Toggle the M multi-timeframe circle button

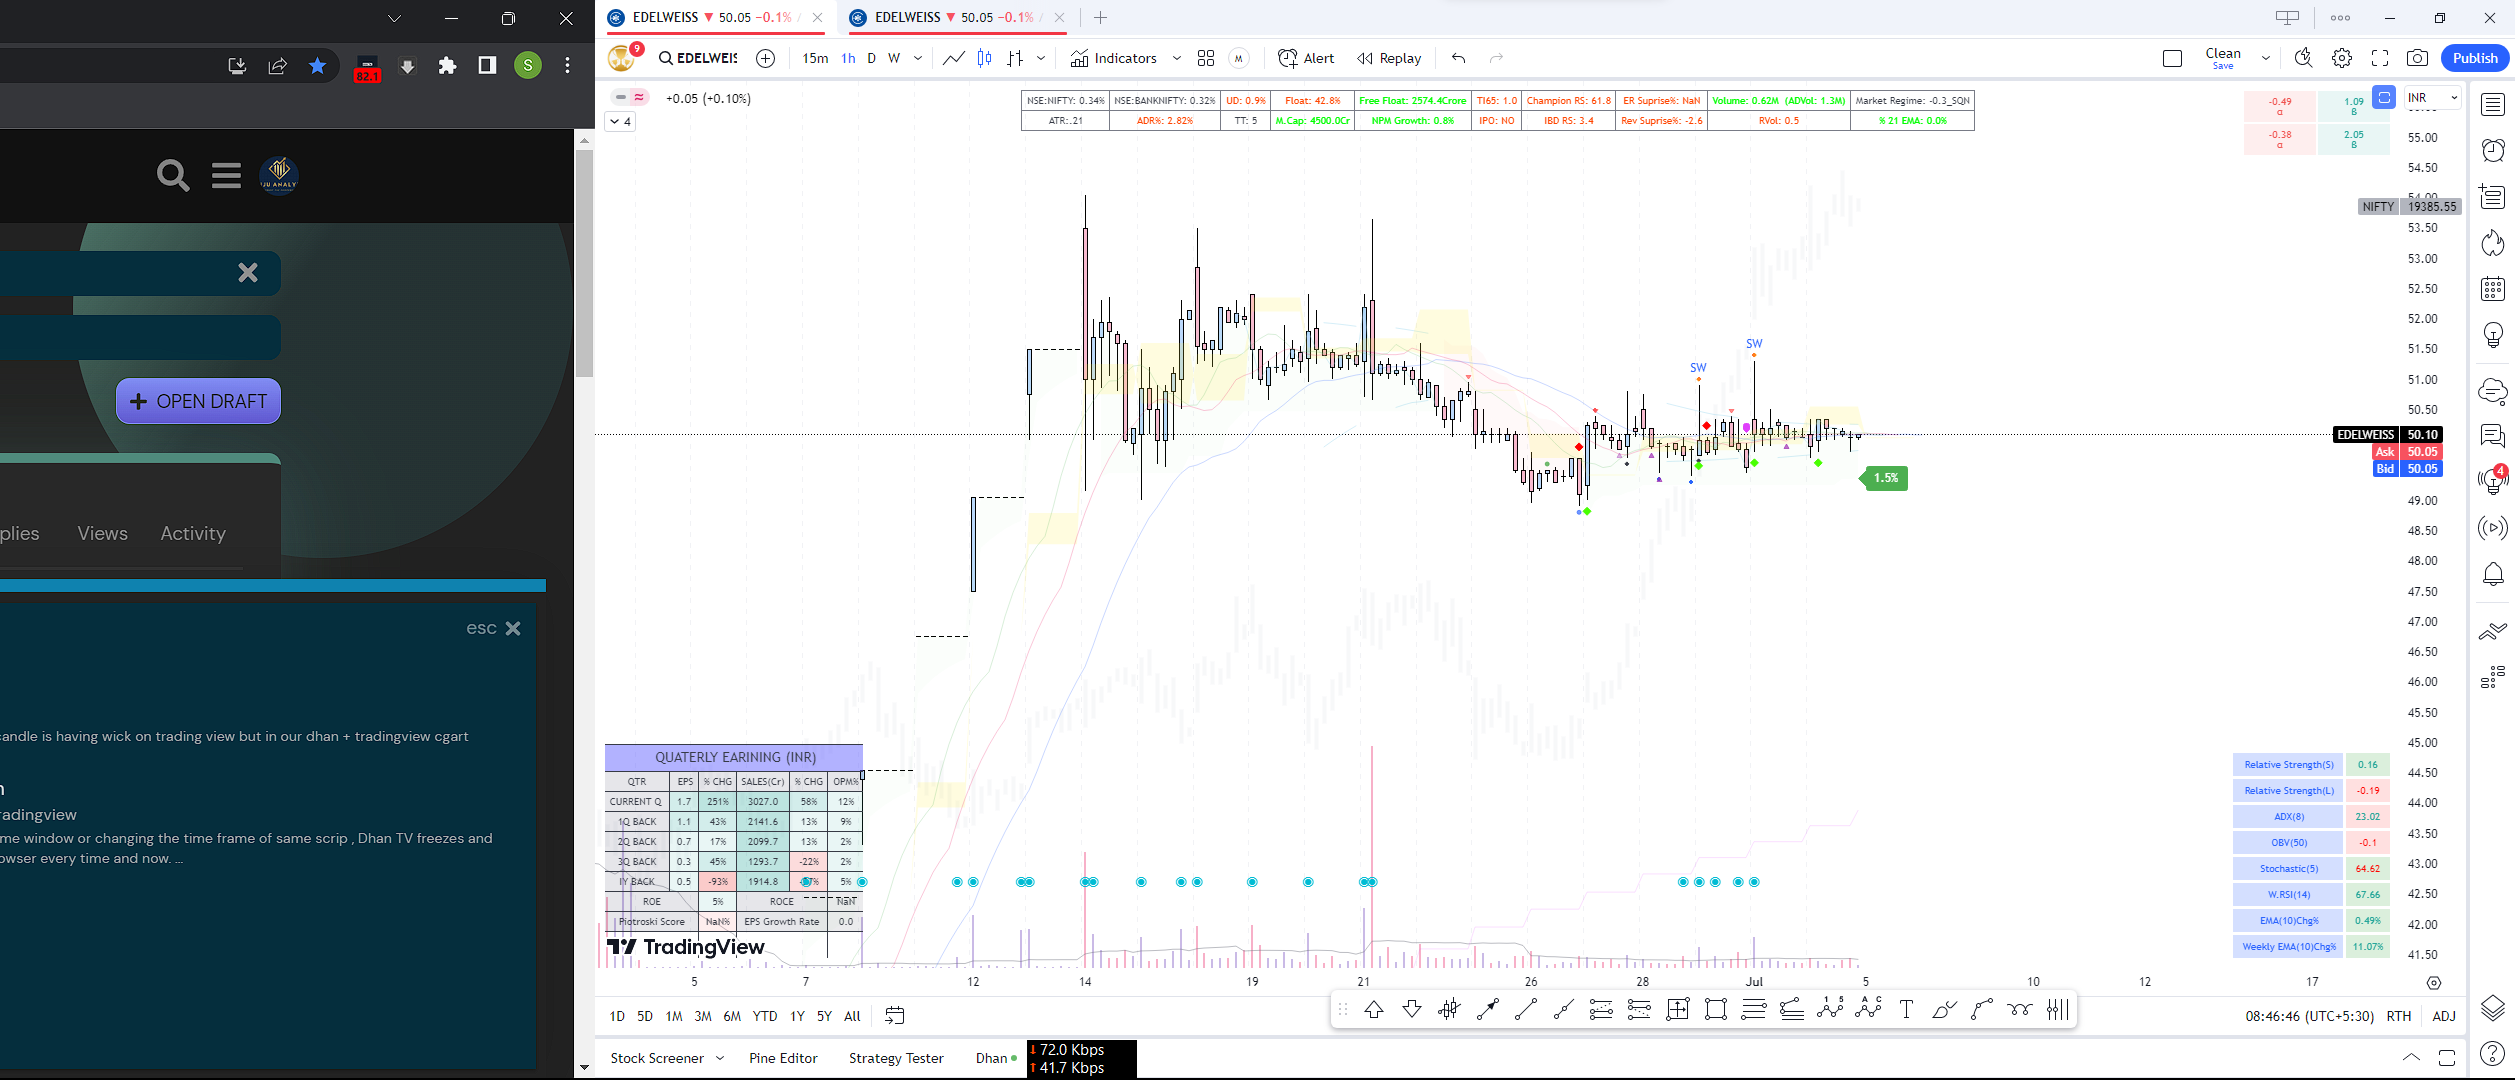pyautogui.click(x=1239, y=58)
